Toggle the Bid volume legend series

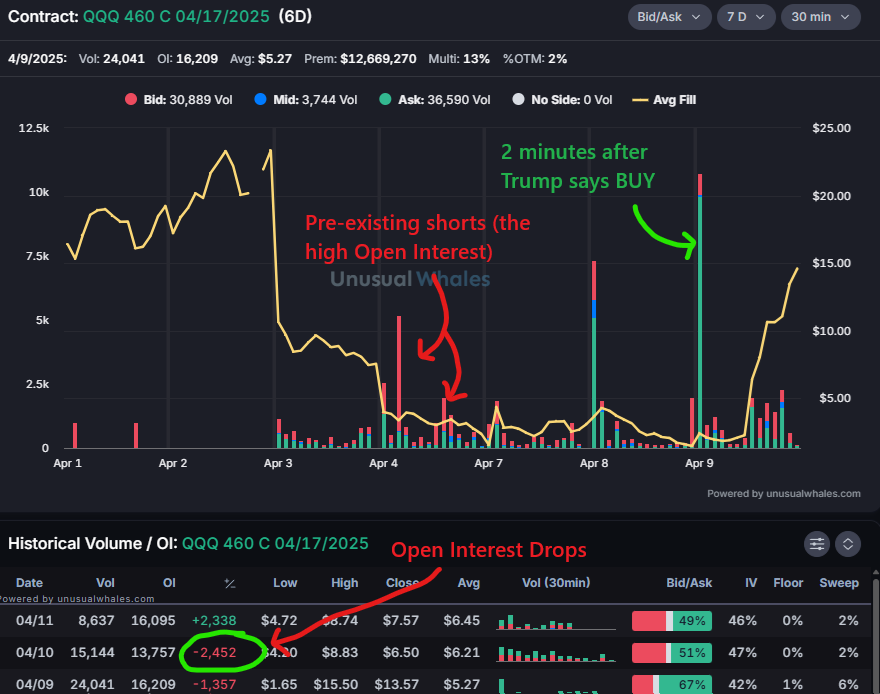point(178,100)
